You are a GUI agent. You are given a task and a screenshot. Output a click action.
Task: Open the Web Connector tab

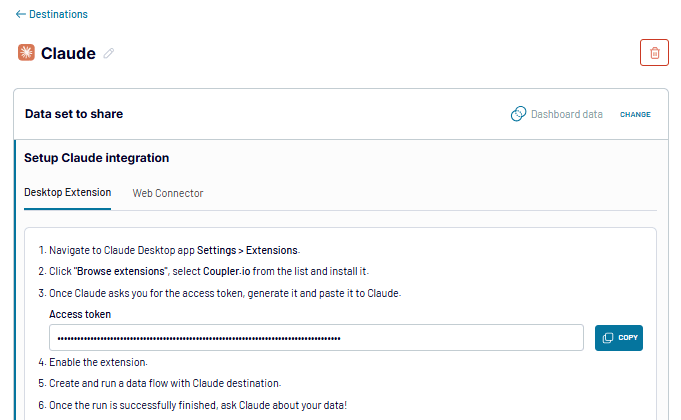pos(168,193)
